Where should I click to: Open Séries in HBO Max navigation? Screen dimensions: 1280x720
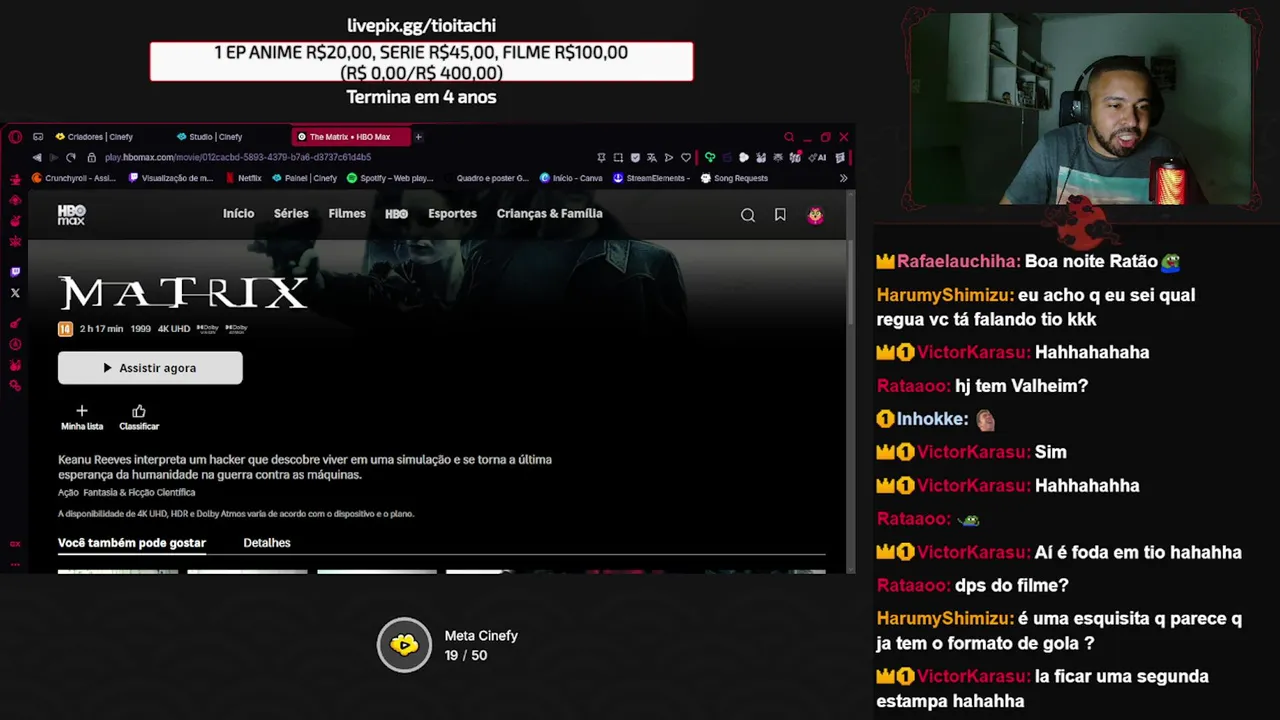[x=291, y=214]
